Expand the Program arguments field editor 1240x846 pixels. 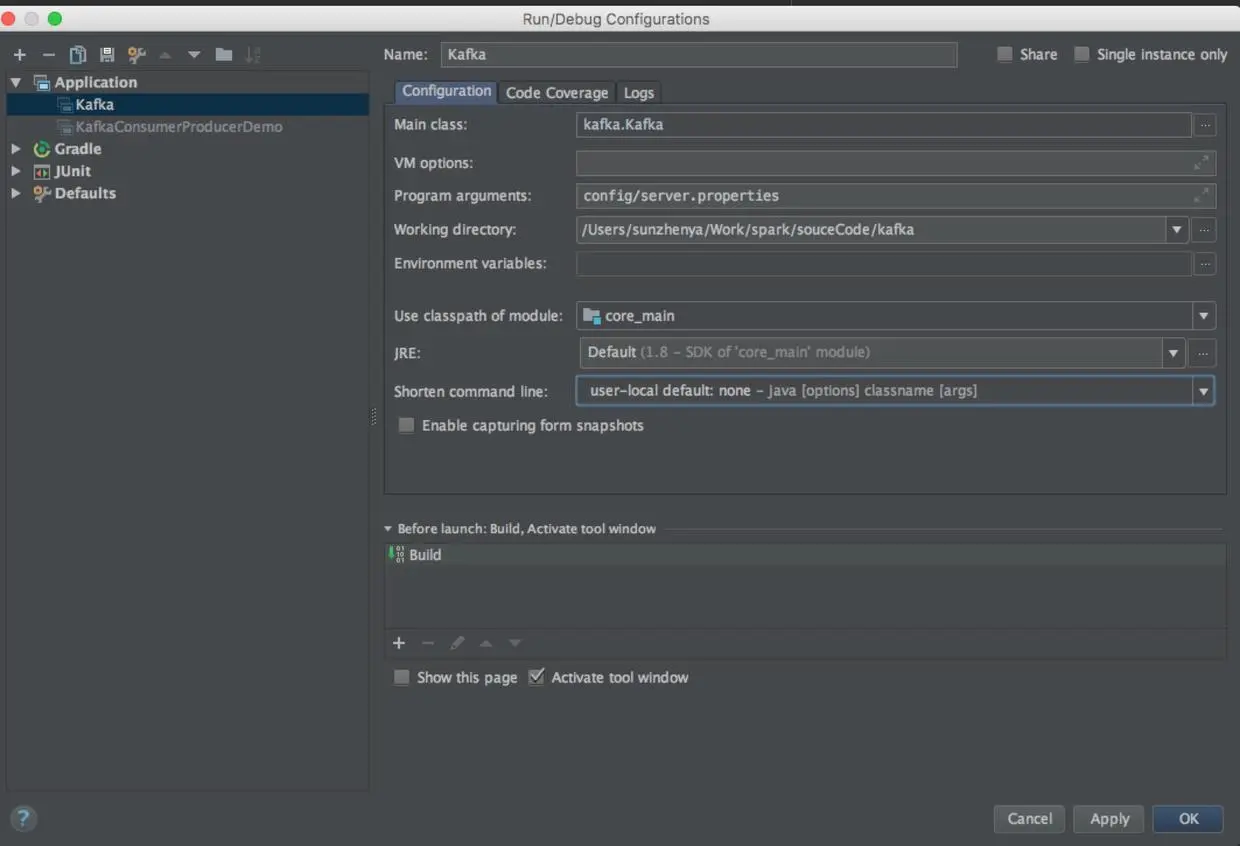point(1202,195)
